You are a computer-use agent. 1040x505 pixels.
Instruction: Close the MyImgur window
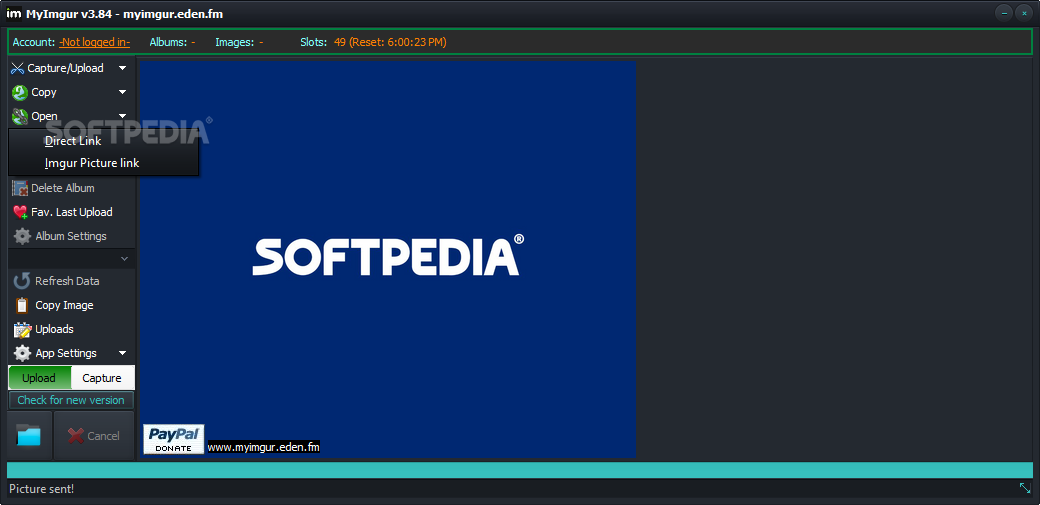pos(1024,13)
